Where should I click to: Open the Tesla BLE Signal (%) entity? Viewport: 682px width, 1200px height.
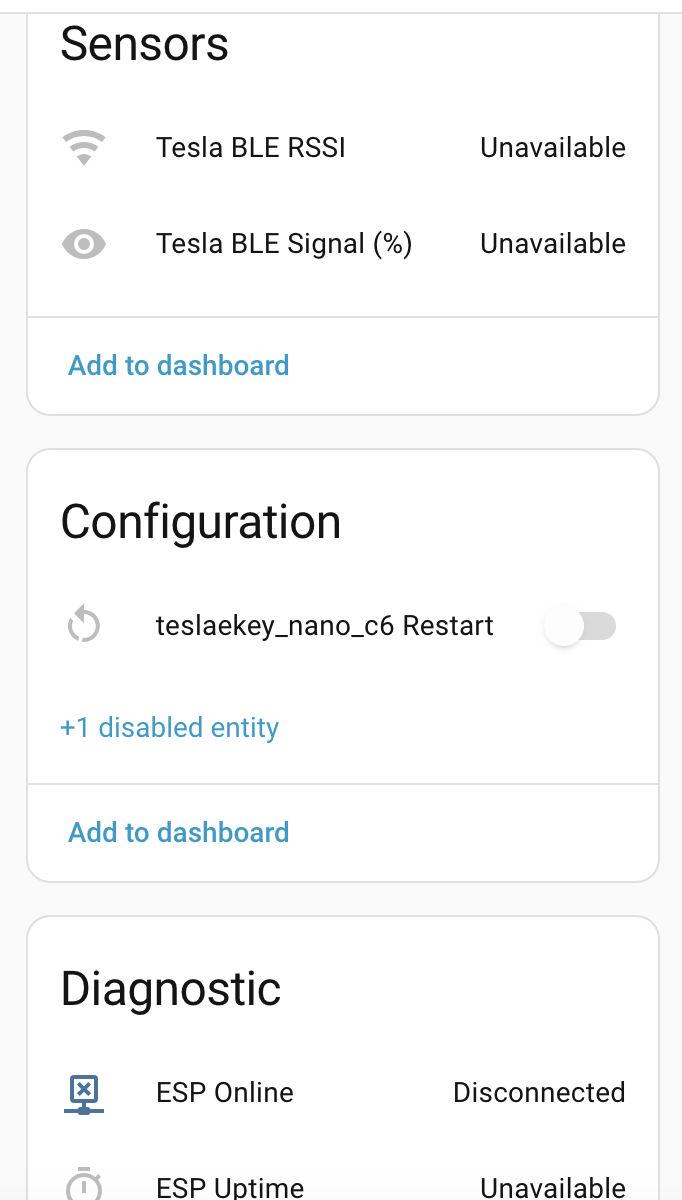[x=284, y=244]
